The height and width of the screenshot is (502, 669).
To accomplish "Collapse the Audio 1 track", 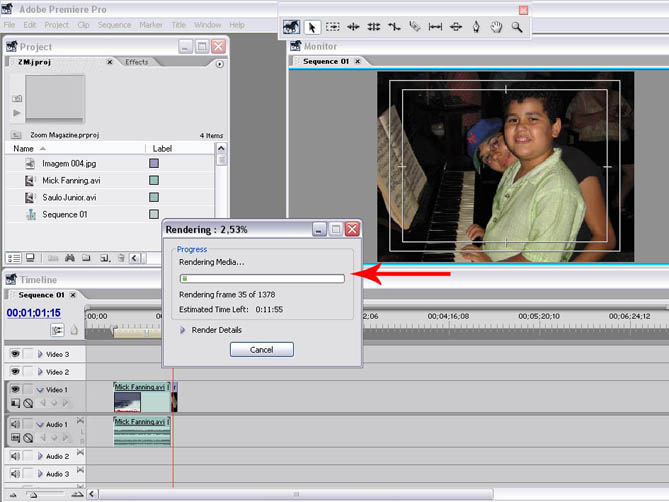I will coord(40,424).
